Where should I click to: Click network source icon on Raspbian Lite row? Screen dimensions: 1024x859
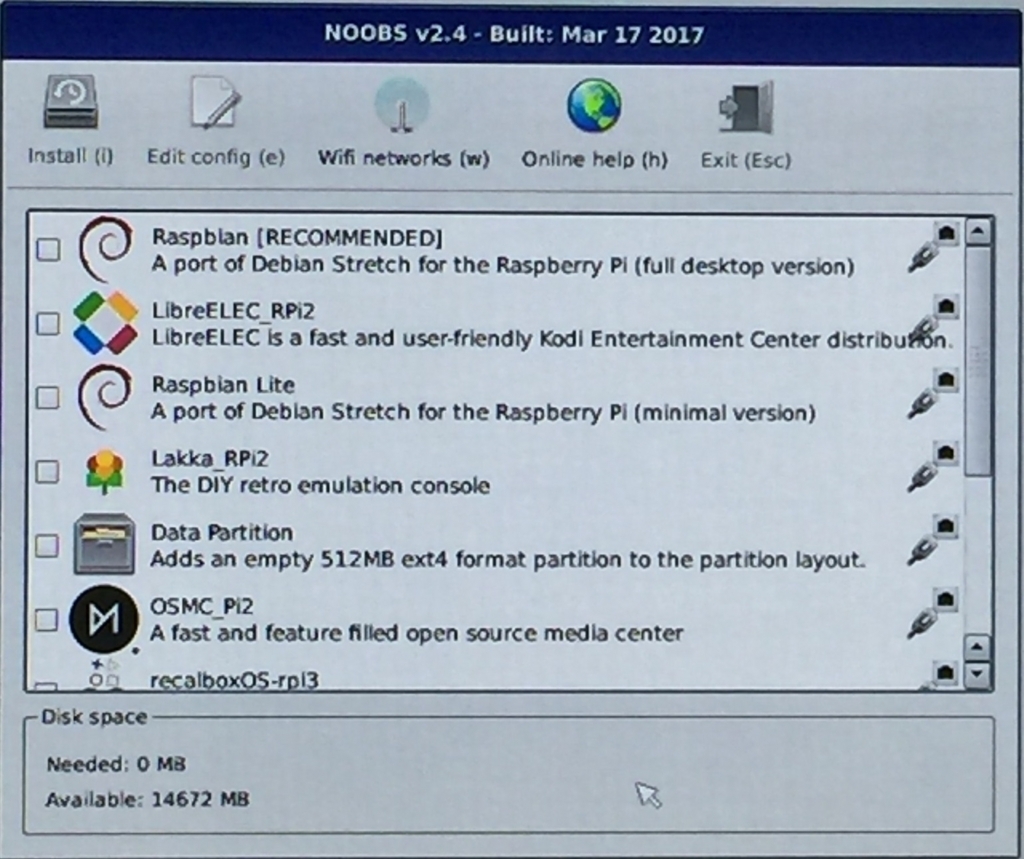(x=933, y=394)
